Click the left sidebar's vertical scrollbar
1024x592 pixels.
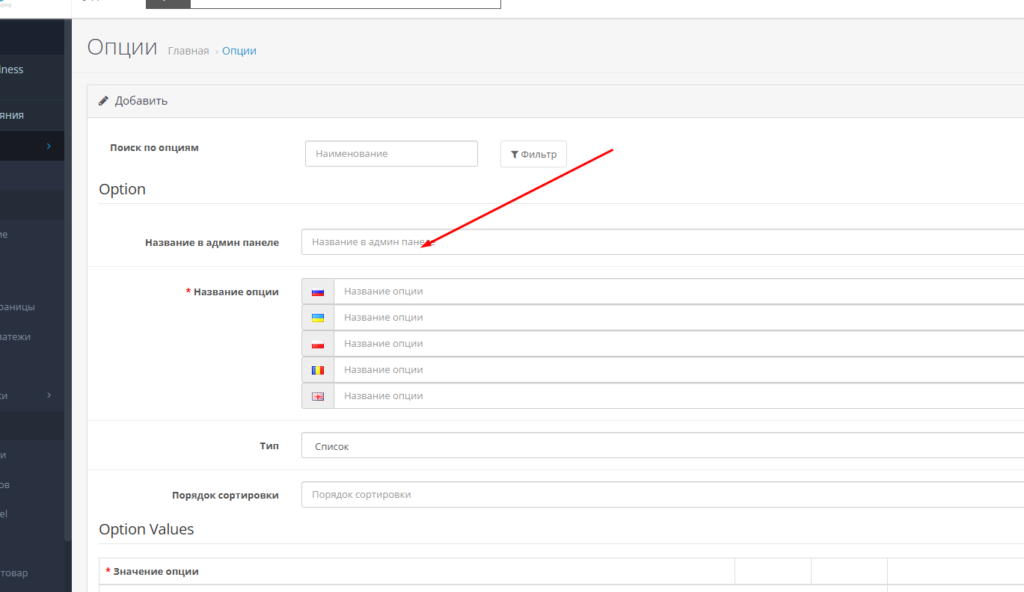point(68,300)
